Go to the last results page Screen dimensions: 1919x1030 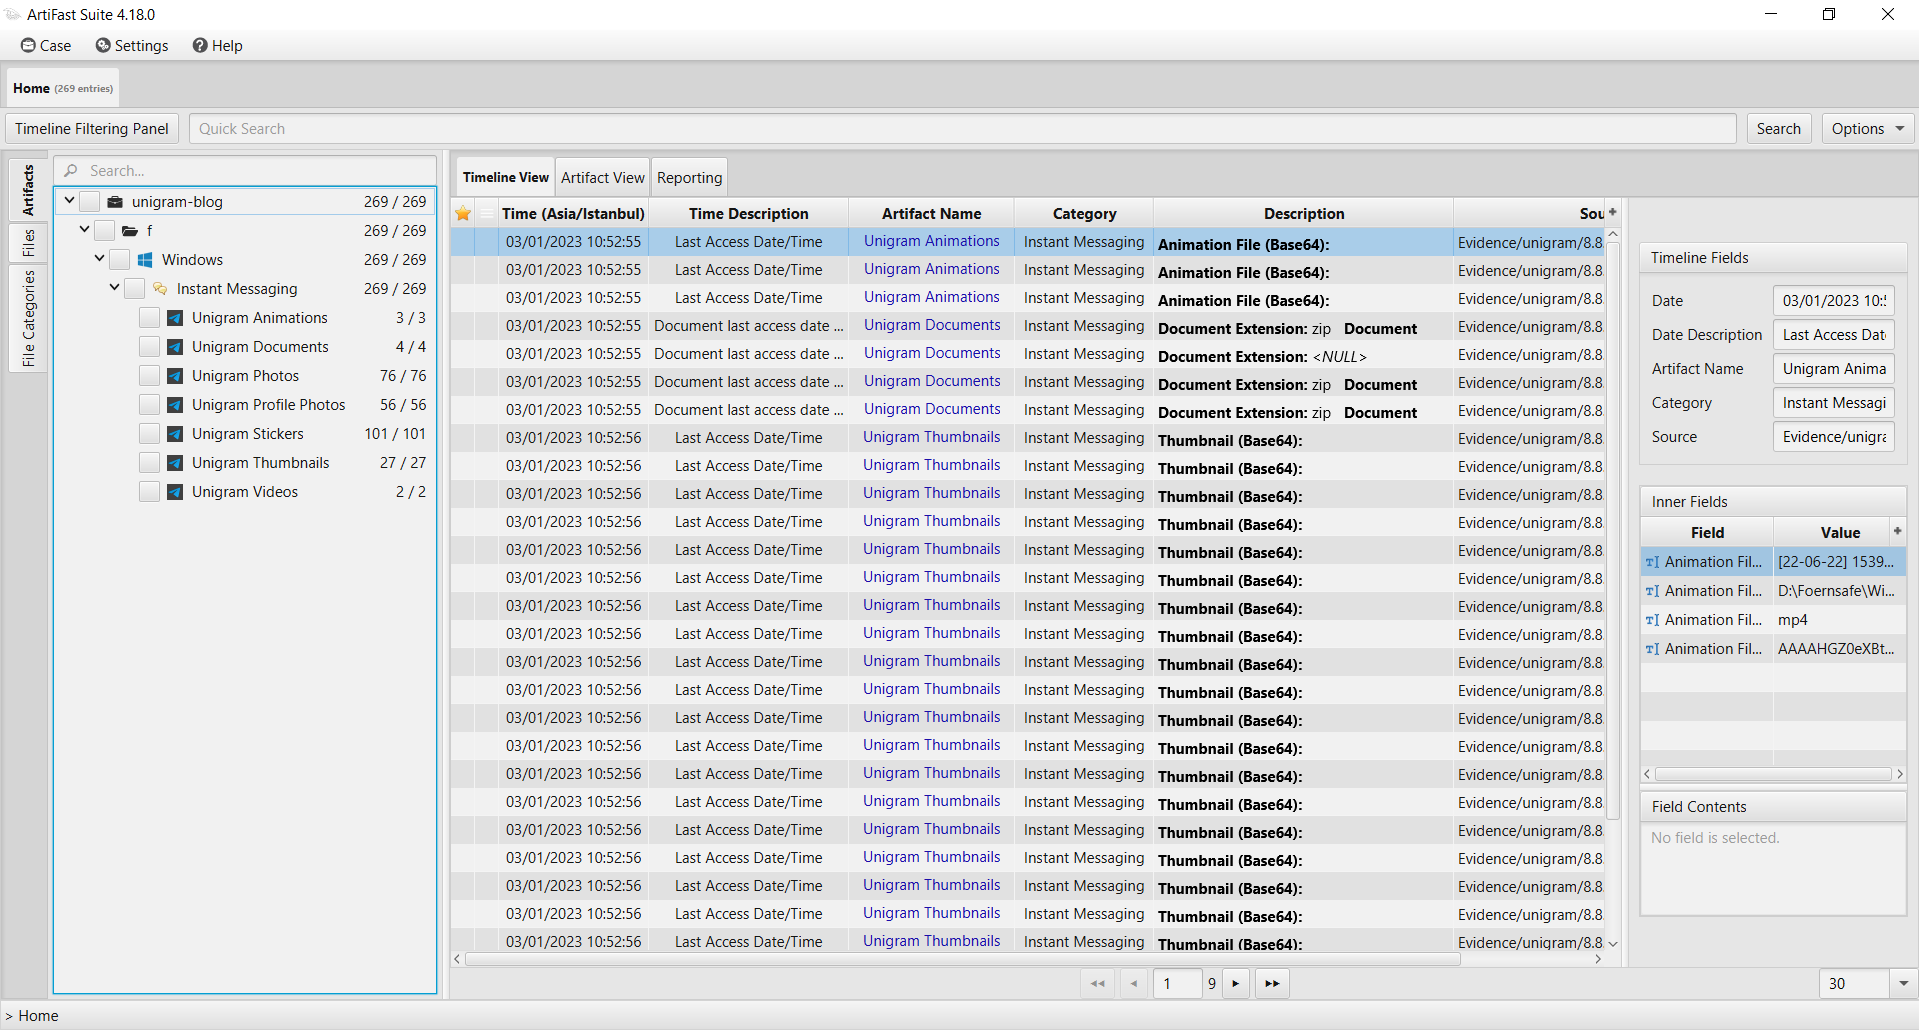(x=1272, y=984)
